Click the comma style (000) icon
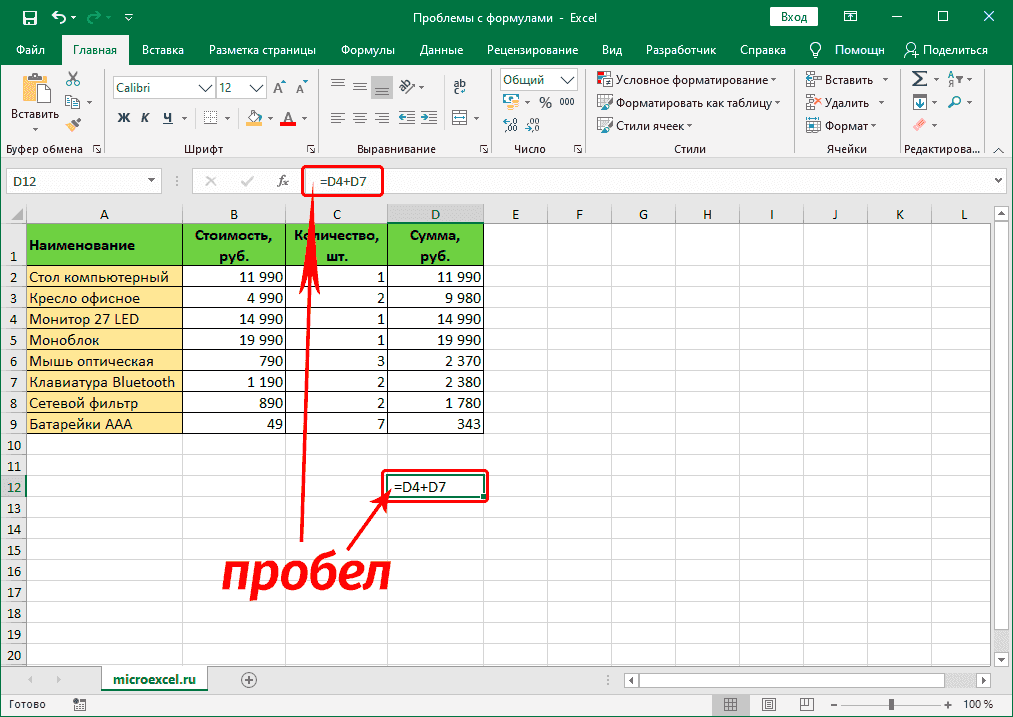 click(x=566, y=100)
